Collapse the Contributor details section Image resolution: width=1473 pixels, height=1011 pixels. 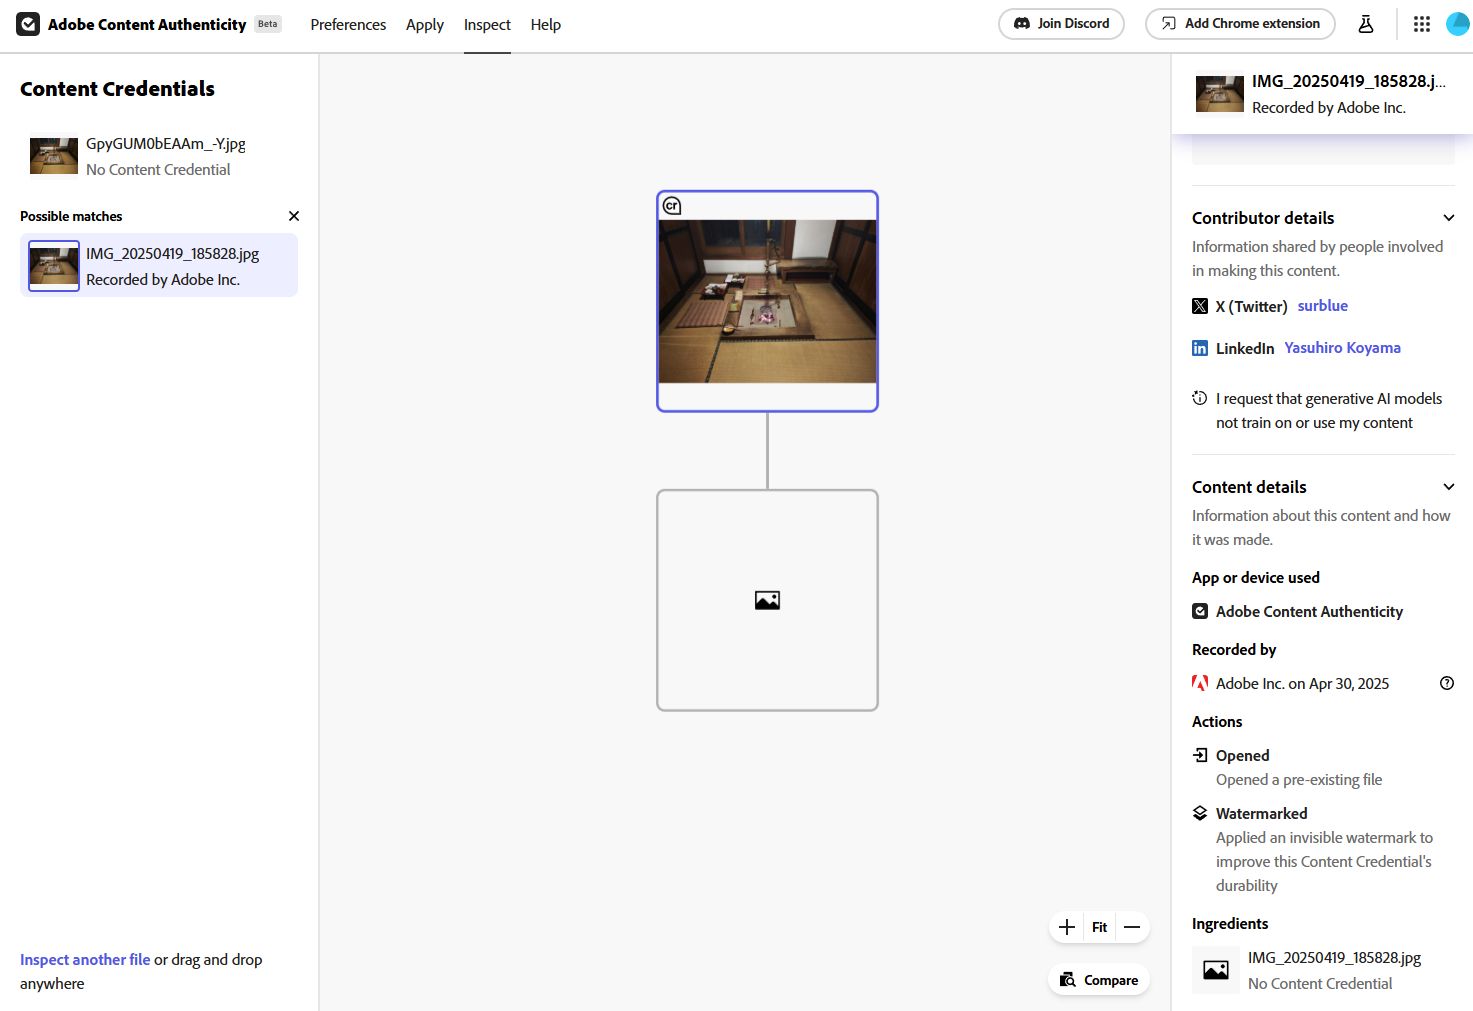coord(1448,217)
